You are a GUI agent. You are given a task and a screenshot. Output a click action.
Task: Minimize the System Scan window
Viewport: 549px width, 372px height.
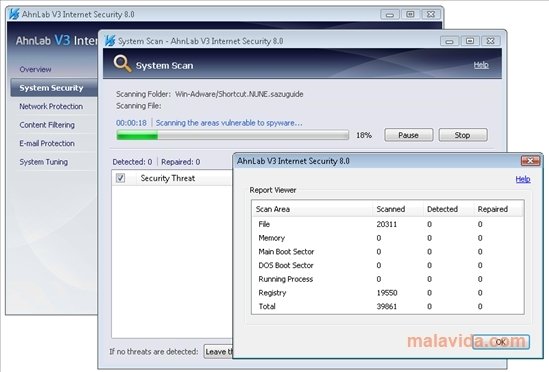(449, 41)
